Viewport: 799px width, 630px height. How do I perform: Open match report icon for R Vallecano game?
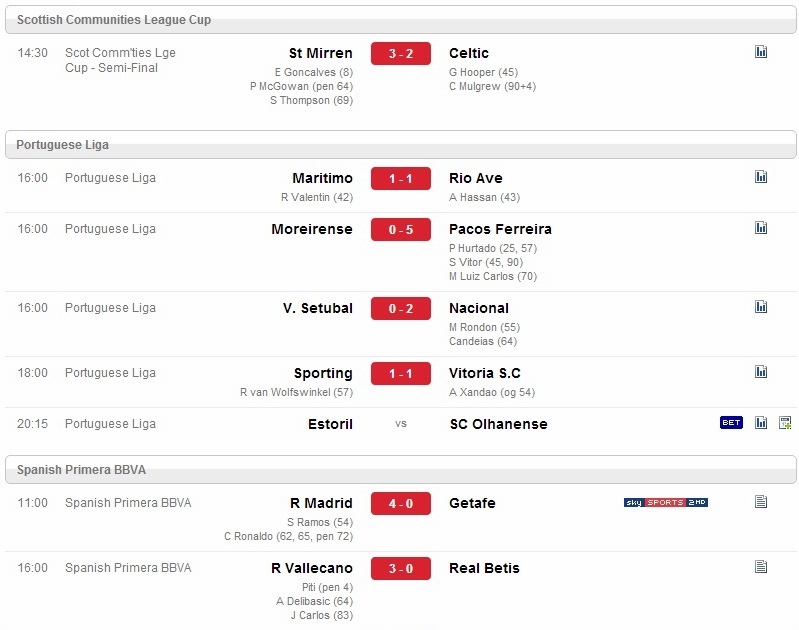761,566
